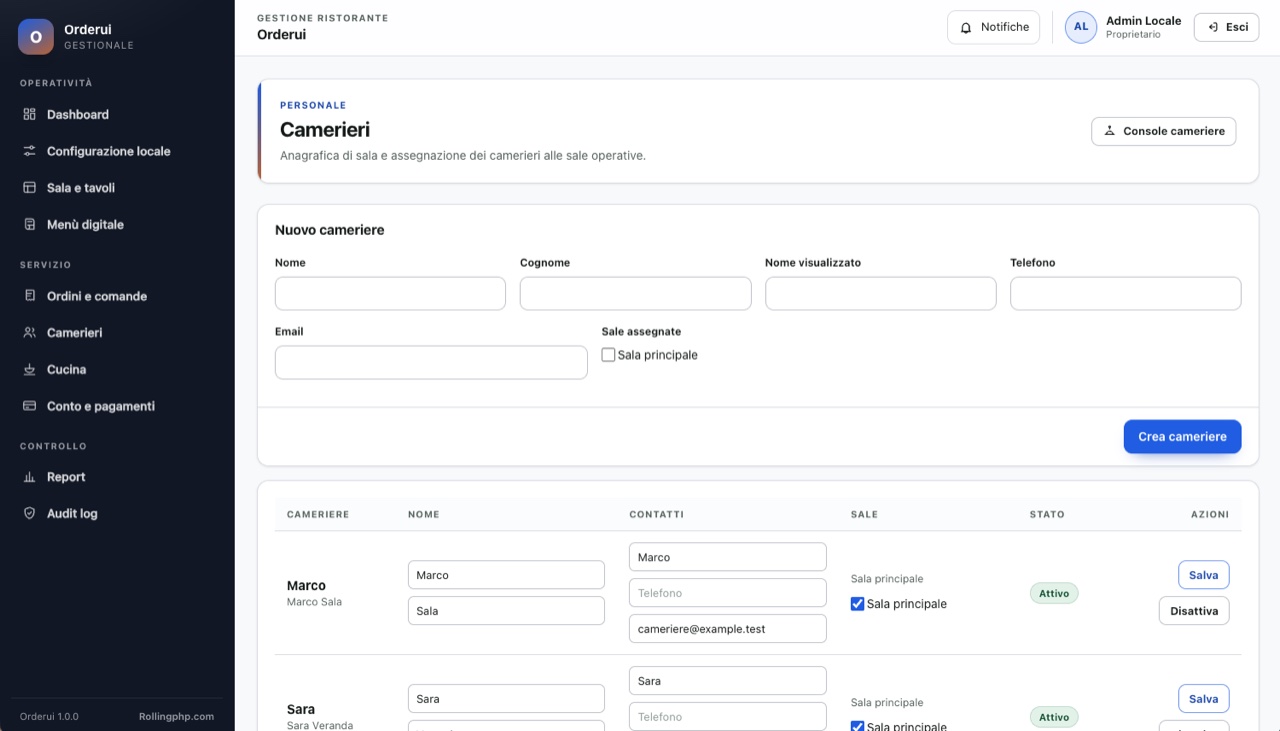Click the Rollingphp.com footer link
Viewport: 1280px width, 731px height.
(x=176, y=717)
